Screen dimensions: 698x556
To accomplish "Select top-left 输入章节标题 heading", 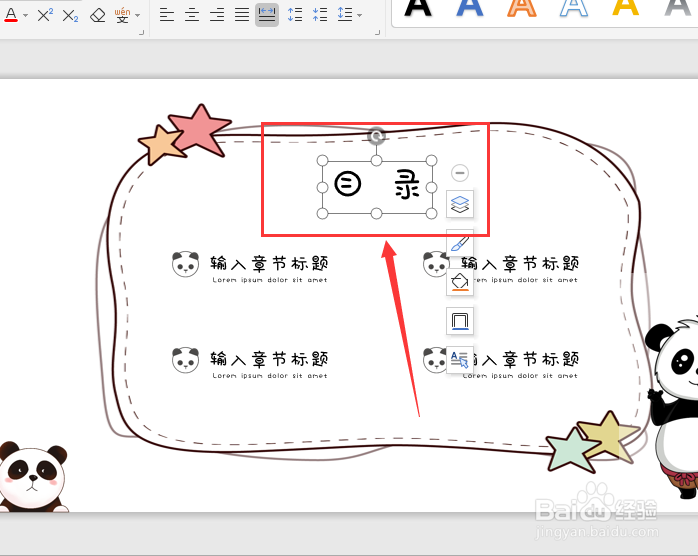I will click(269, 264).
